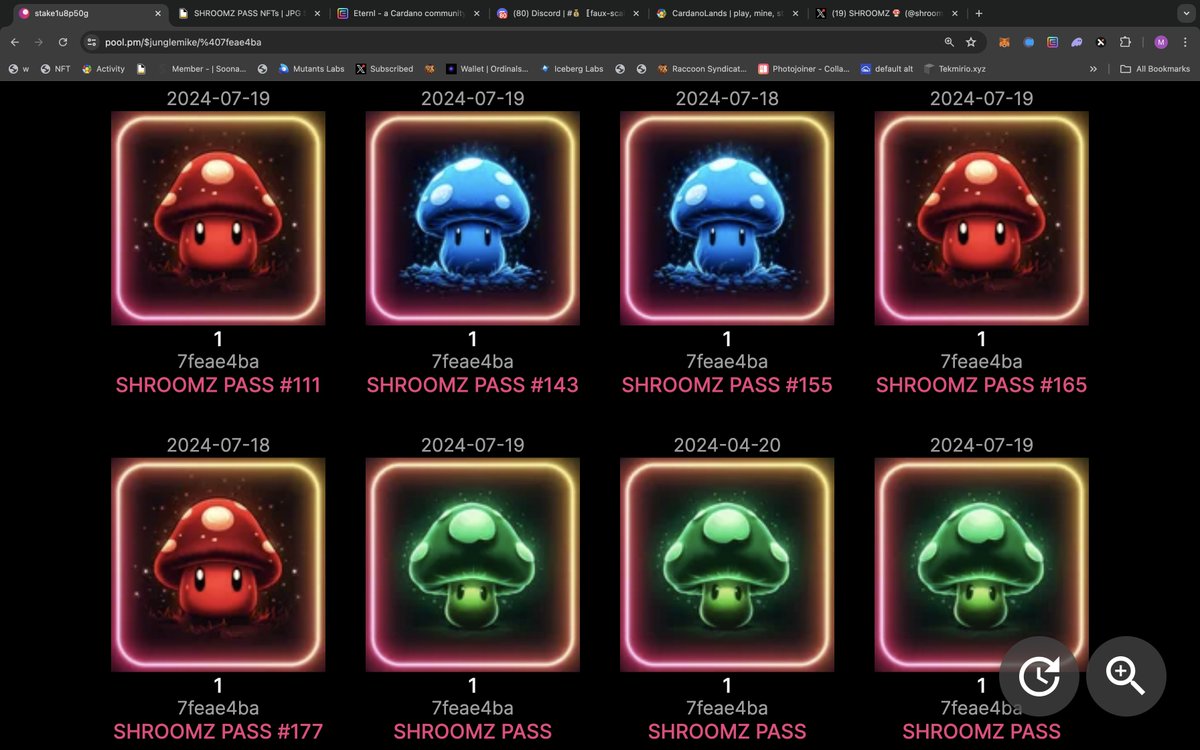The width and height of the screenshot is (1200, 750).
Task: Open the SHROOMZ PASS #143 blue mushroom image
Action: 472,218
